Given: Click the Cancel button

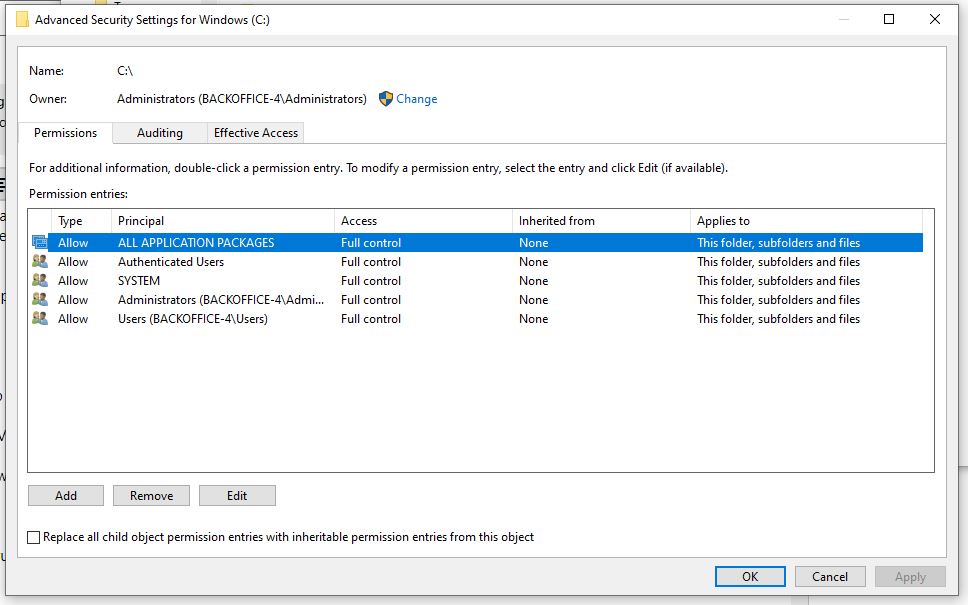Looking at the screenshot, I should [830, 577].
